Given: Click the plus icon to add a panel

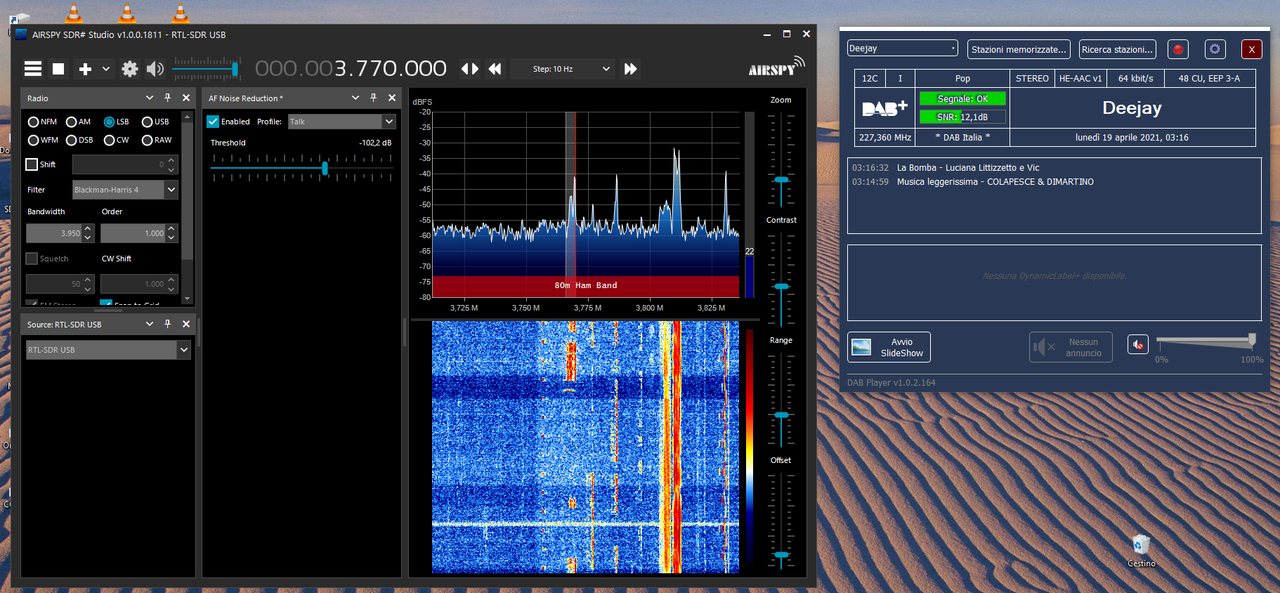Looking at the screenshot, I should click(x=85, y=69).
